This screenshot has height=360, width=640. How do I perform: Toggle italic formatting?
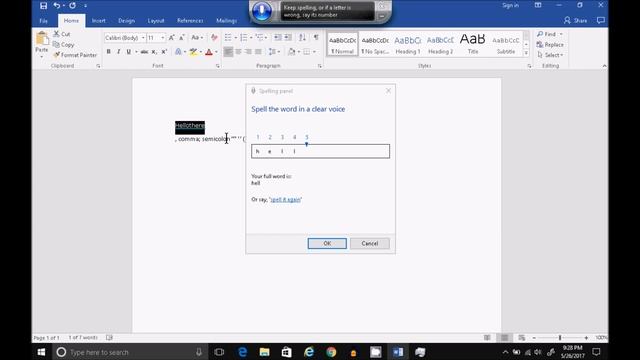(x=119, y=52)
